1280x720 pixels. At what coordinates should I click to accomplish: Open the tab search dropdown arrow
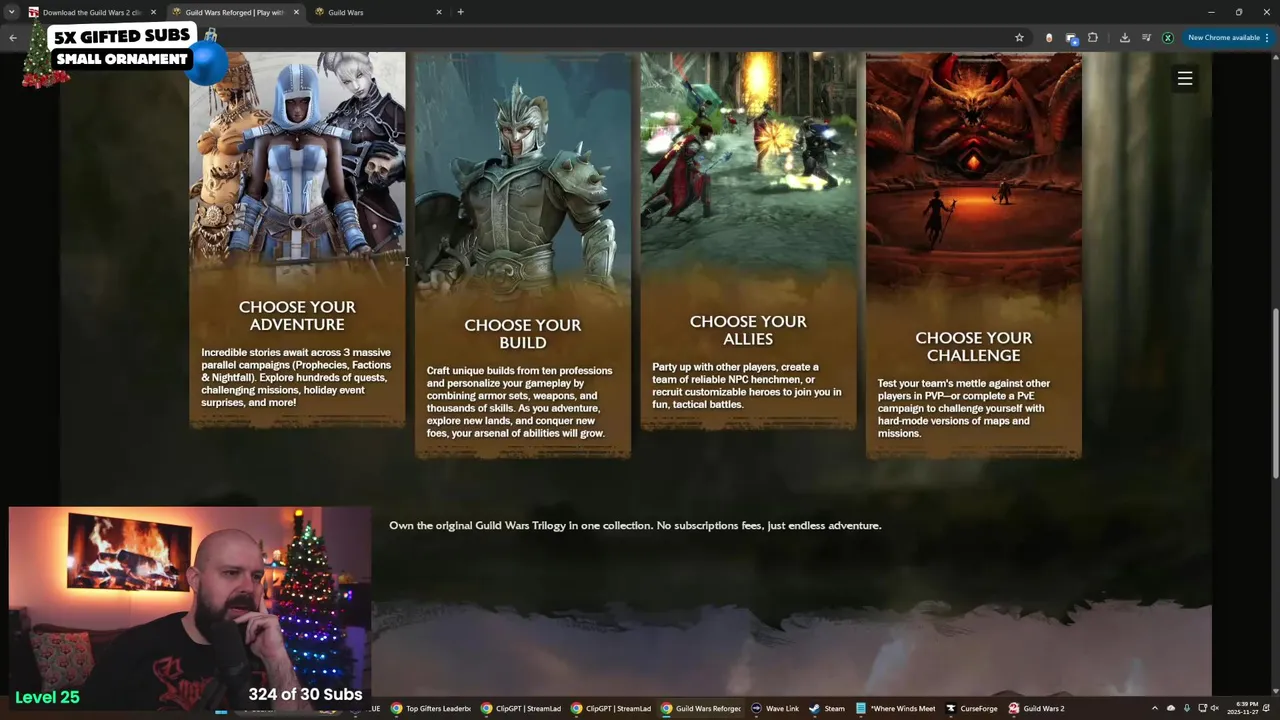pos(11,12)
